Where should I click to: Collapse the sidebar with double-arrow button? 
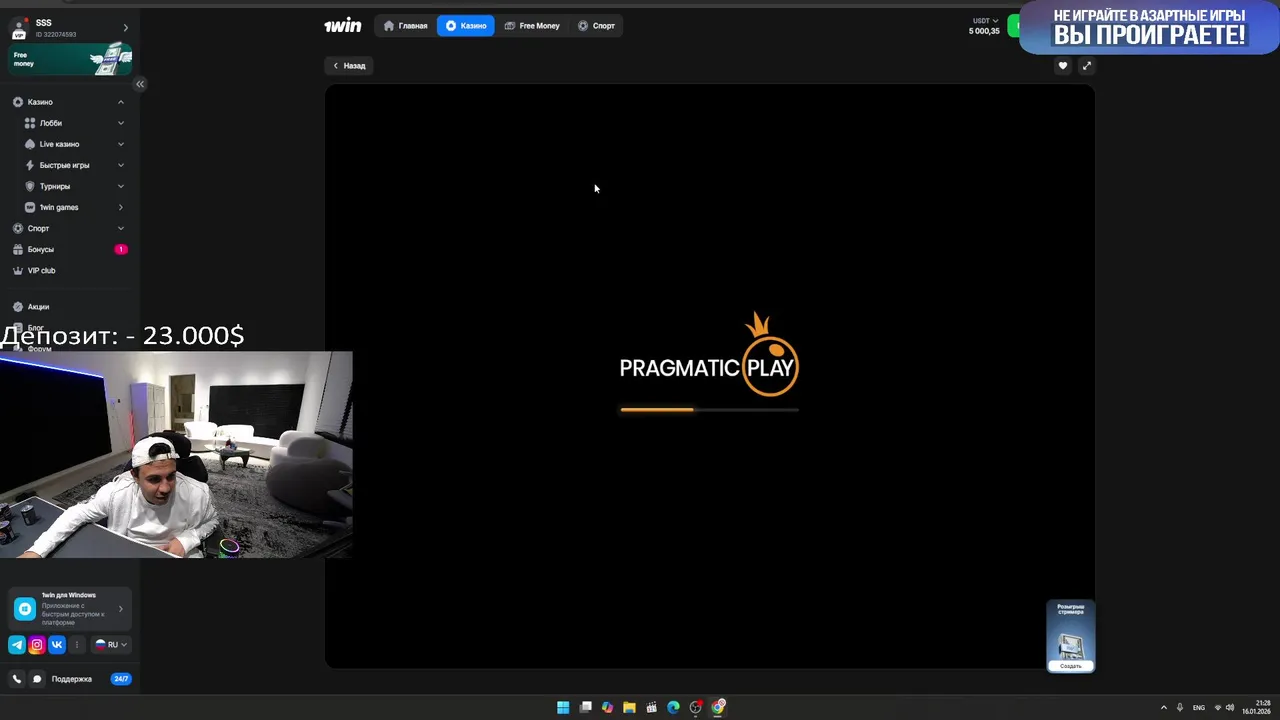[140, 84]
